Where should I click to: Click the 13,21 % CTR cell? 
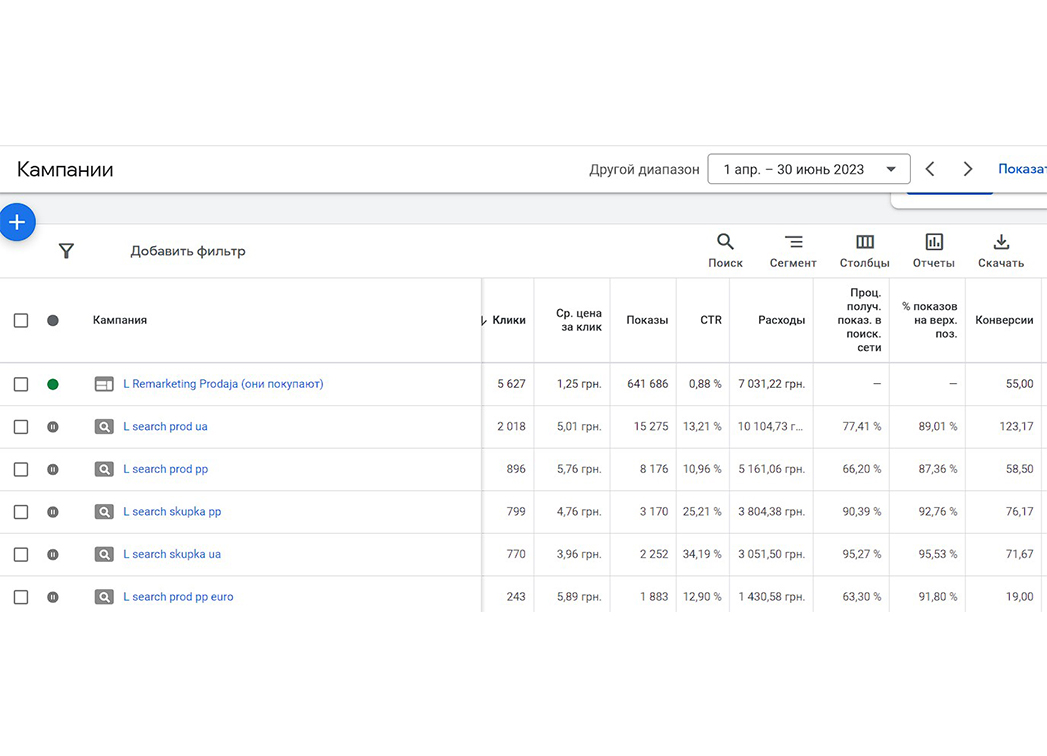pyautogui.click(x=702, y=427)
